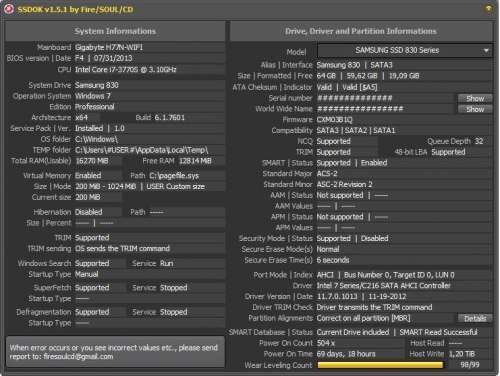
Task: Select the 48-bit LBA Supported value
Action: (448, 152)
